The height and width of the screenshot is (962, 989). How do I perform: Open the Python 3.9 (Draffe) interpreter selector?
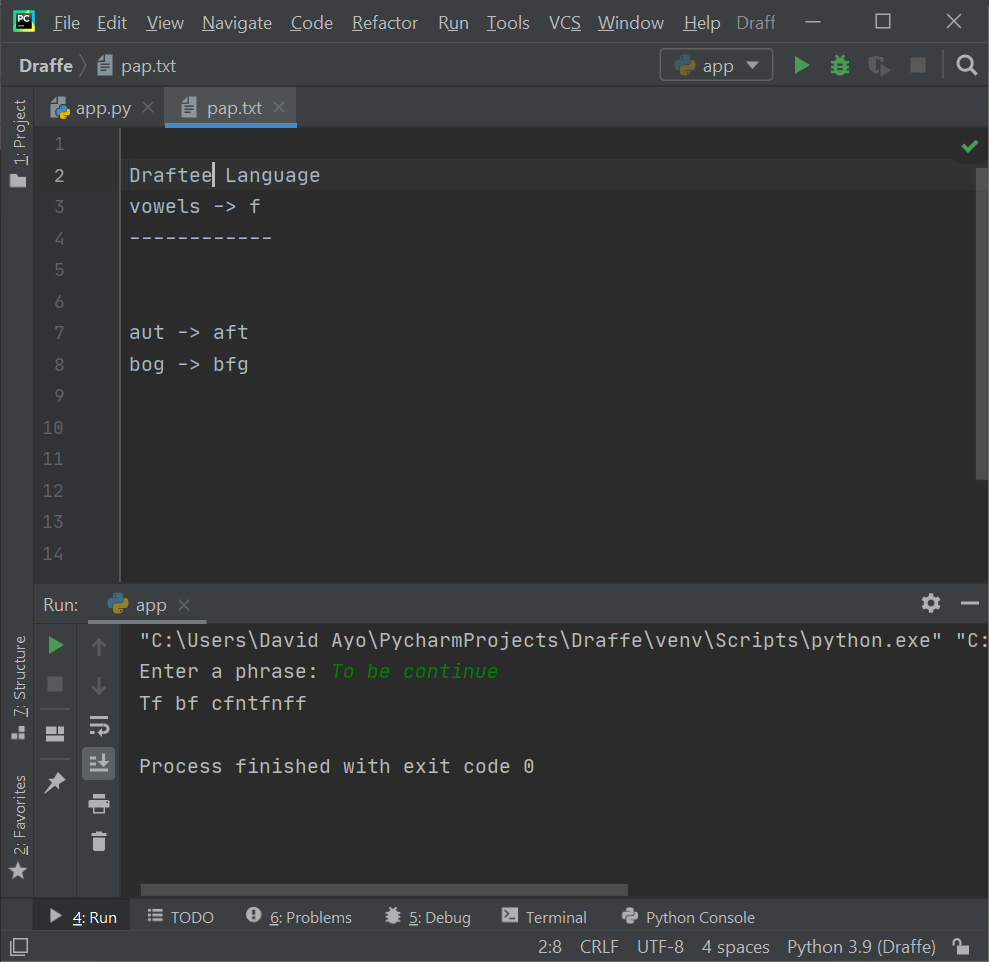point(861,946)
